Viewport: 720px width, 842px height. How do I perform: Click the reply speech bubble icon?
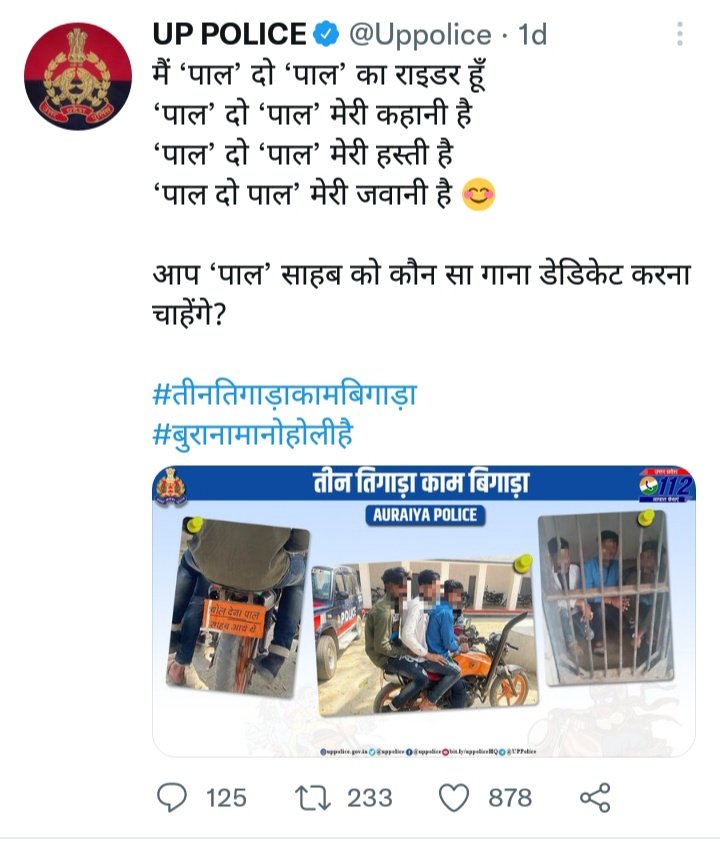pos(172,797)
